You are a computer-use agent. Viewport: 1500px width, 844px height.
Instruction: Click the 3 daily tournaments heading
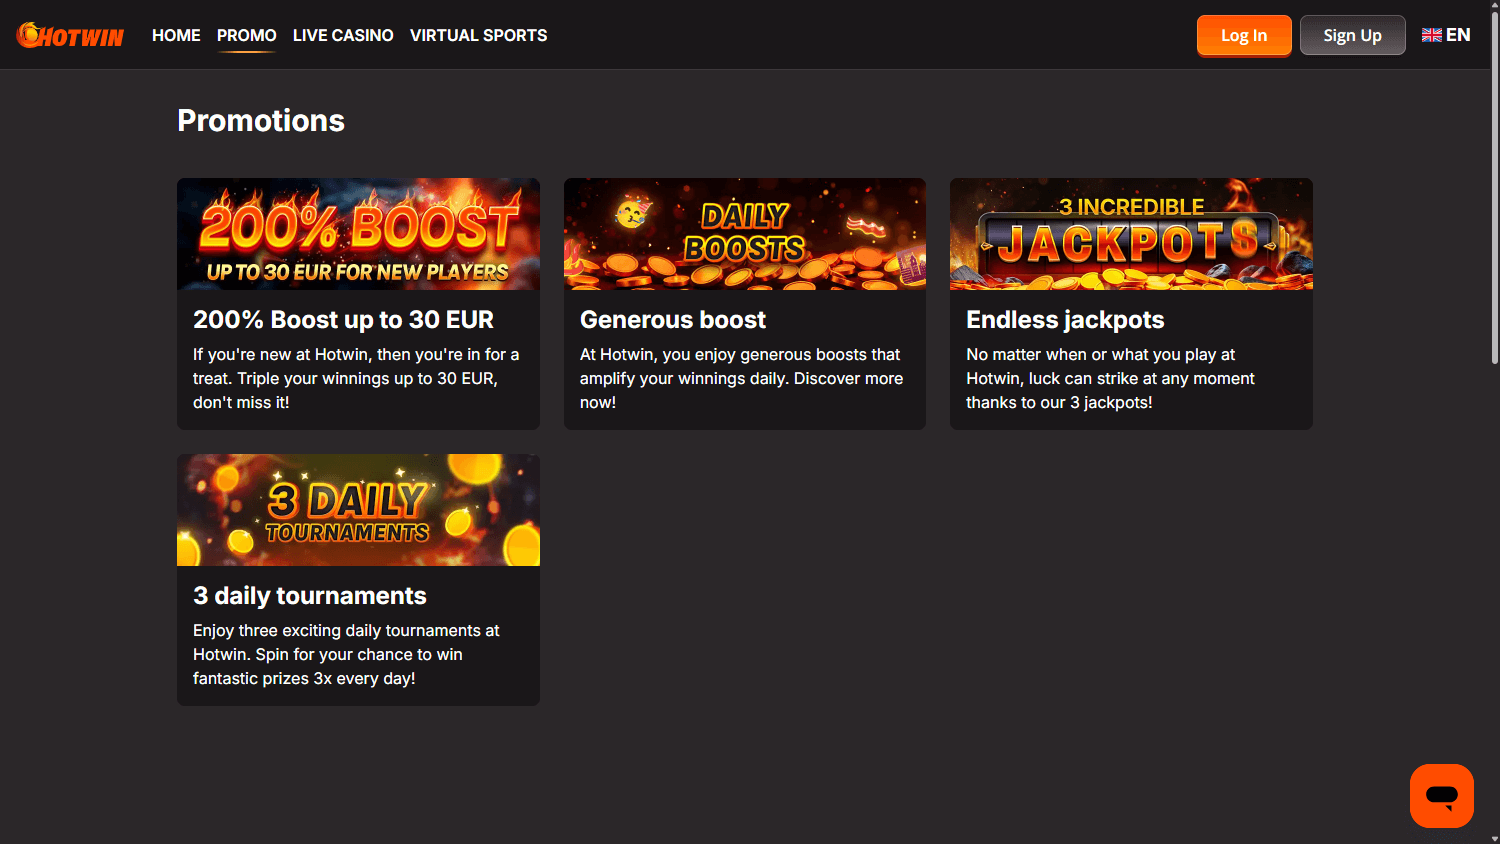click(x=310, y=595)
